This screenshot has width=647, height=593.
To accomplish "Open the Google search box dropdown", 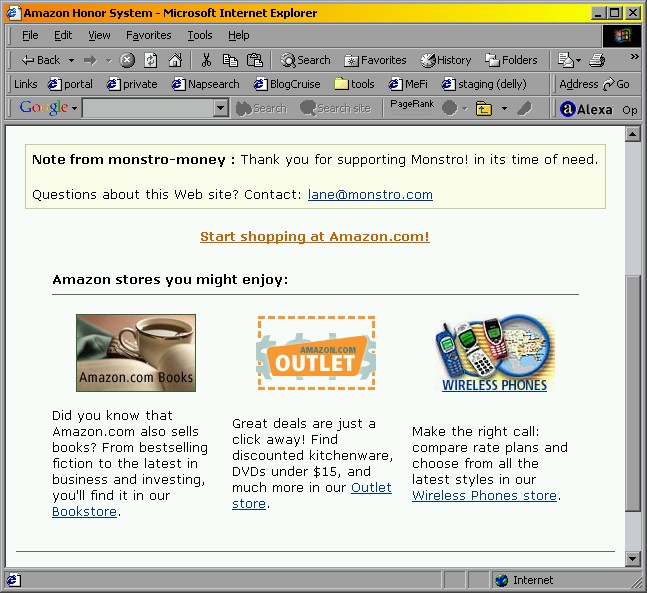I will [221, 108].
